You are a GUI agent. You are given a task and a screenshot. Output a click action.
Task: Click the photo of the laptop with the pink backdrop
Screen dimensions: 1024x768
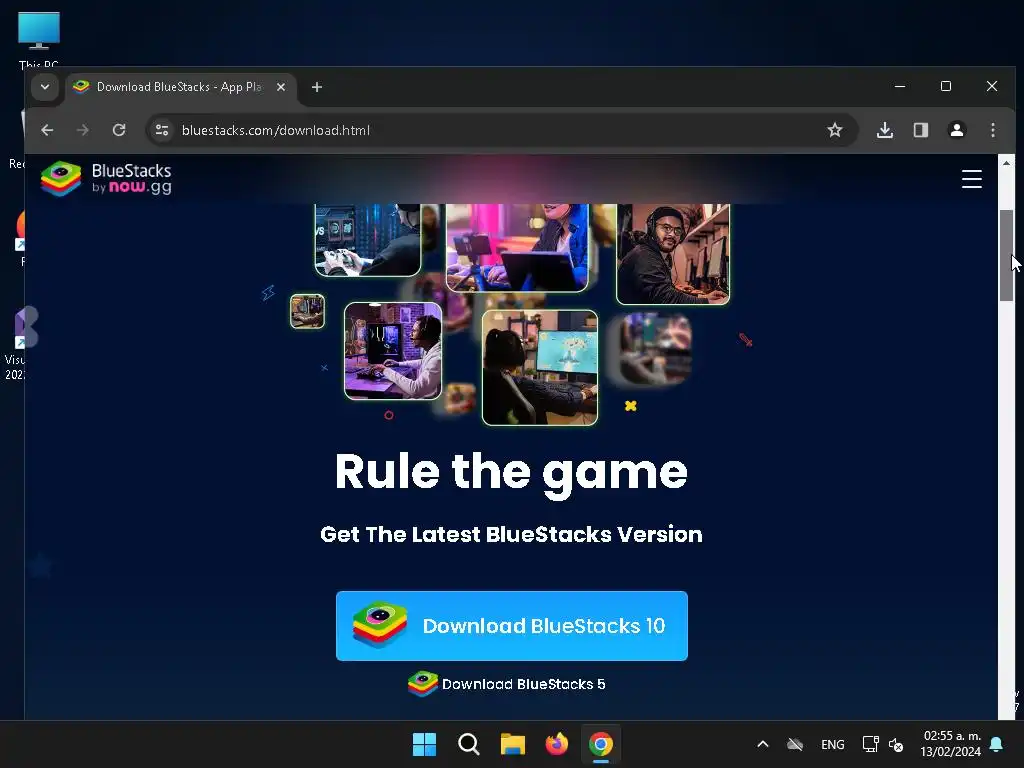(x=517, y=247)
